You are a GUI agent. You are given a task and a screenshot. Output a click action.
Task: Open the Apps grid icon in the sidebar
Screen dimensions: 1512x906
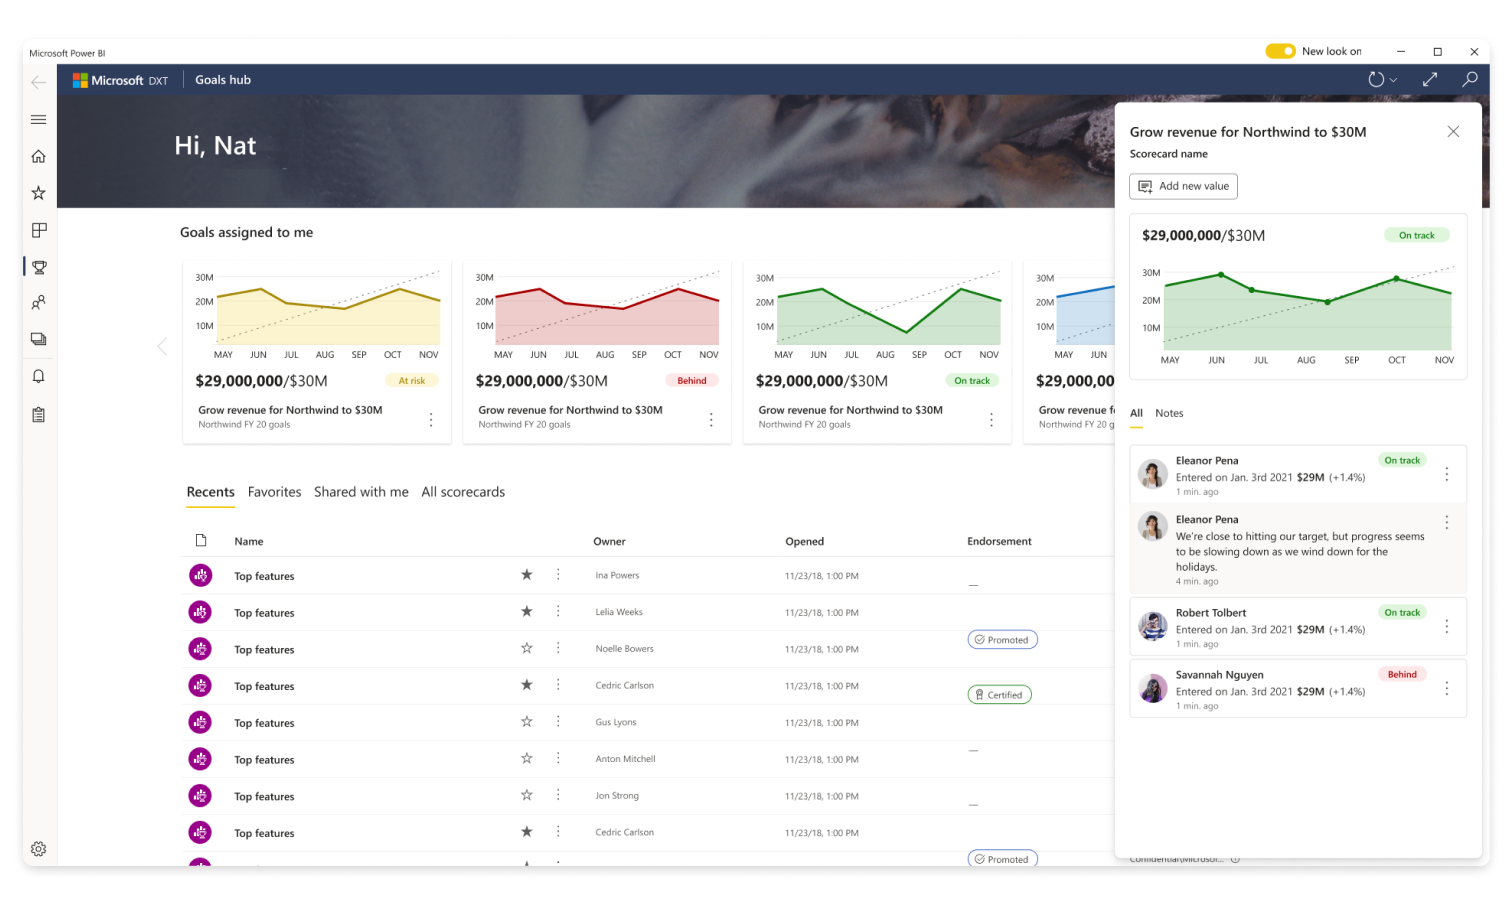coord(39,230)
